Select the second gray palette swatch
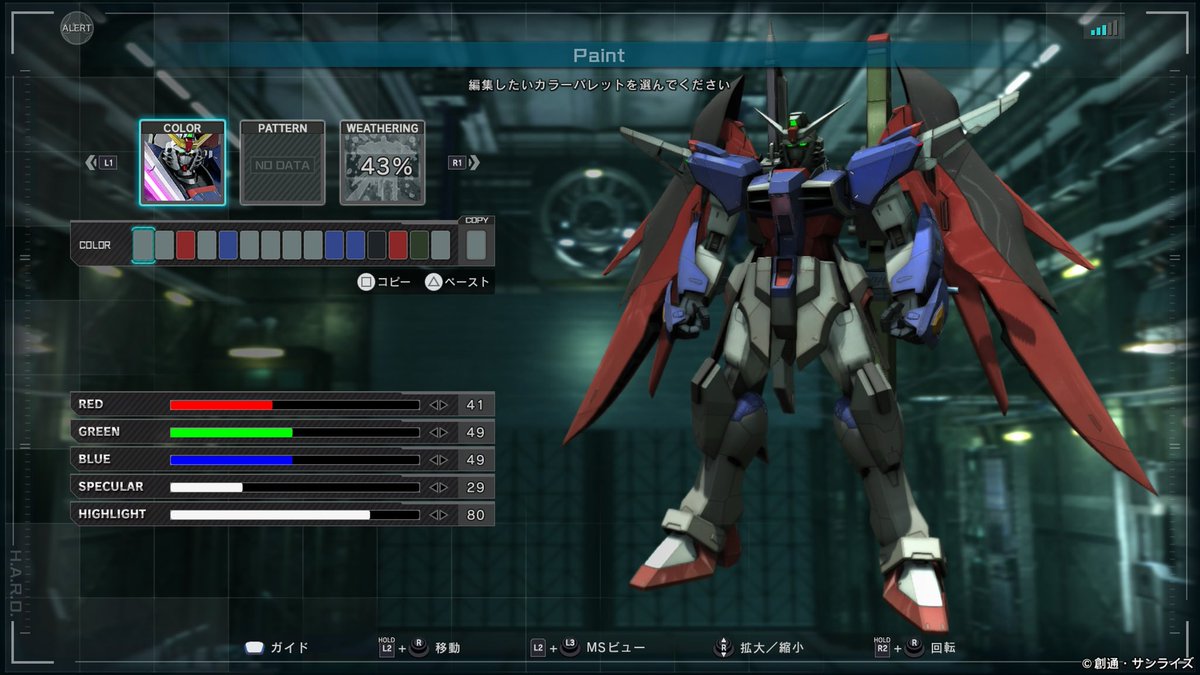Image resolution: width=1200 pixels, height=675 pixels. 164,245
